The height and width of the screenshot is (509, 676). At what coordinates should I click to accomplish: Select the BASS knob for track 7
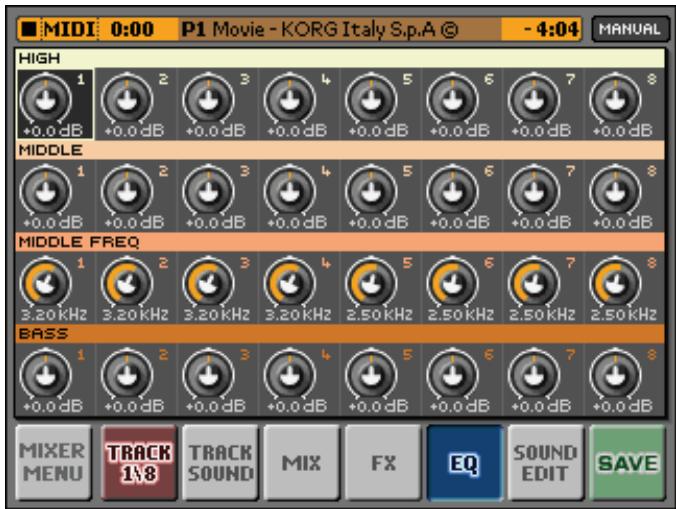(534, 375)
